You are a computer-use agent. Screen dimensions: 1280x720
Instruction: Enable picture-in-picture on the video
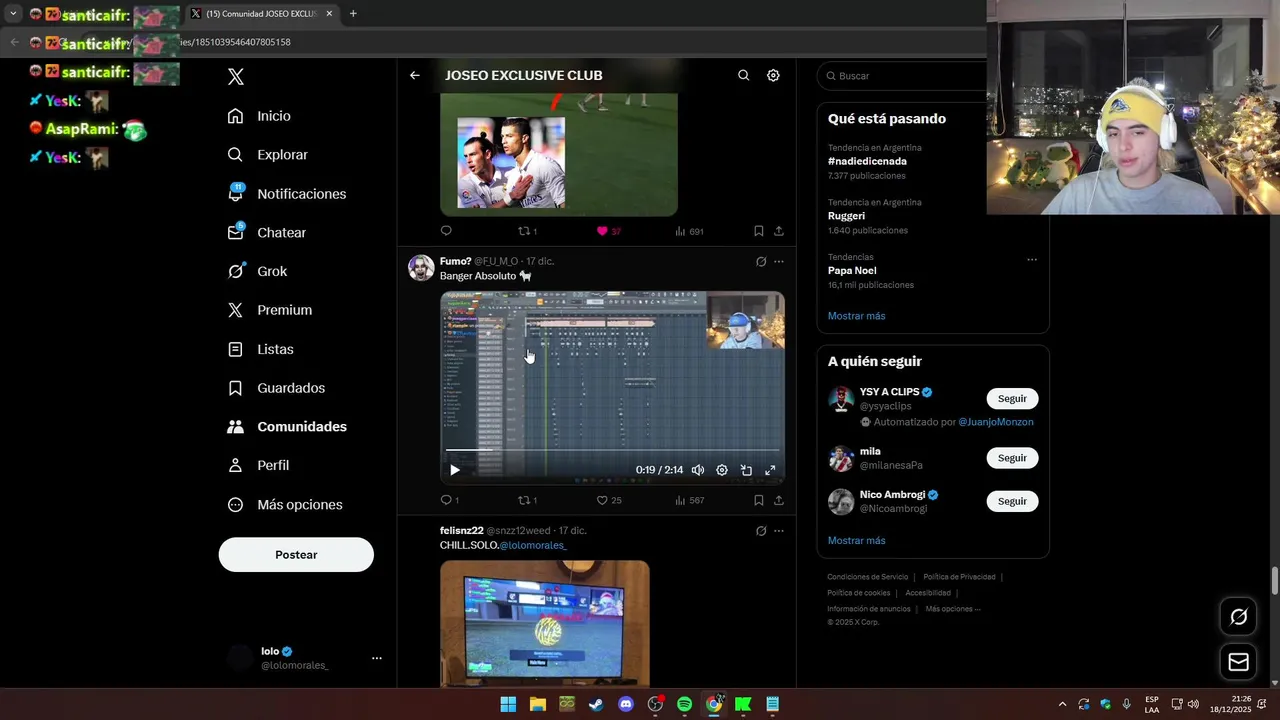click(746, 470)
